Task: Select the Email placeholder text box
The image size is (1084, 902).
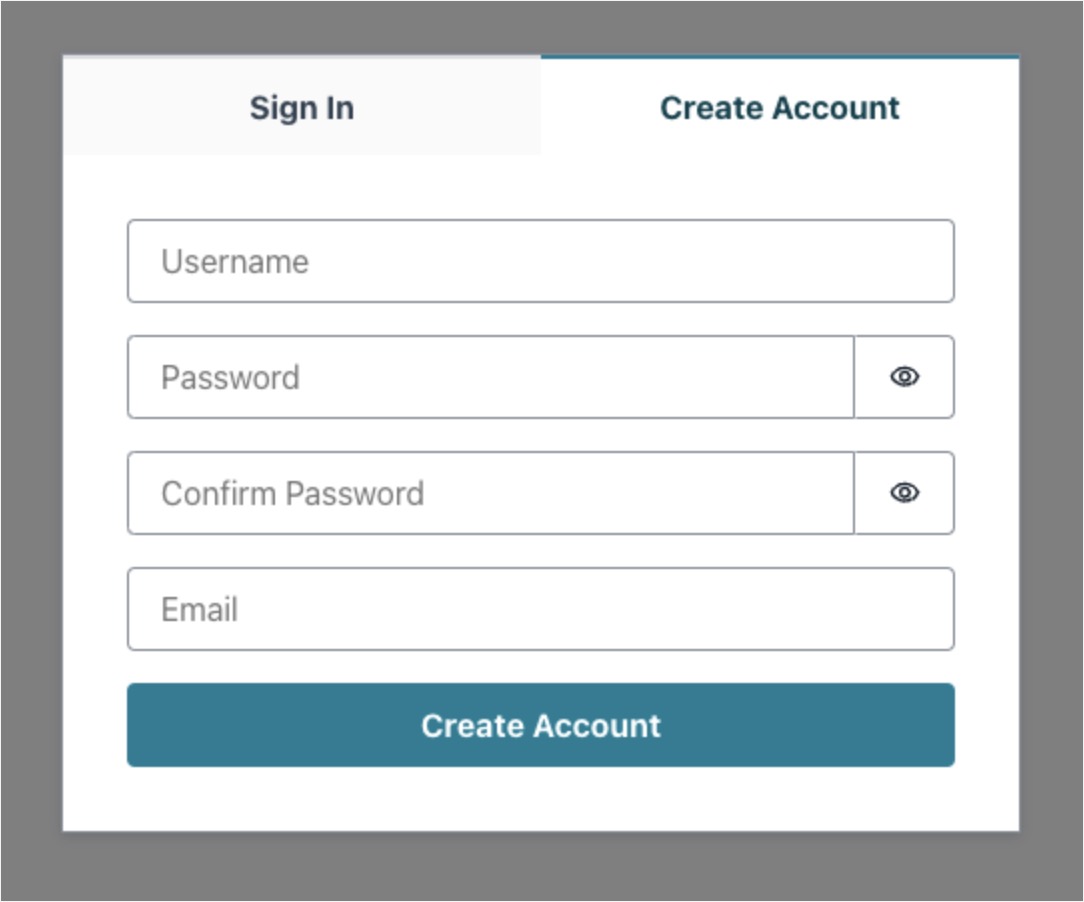Action: 540,609
